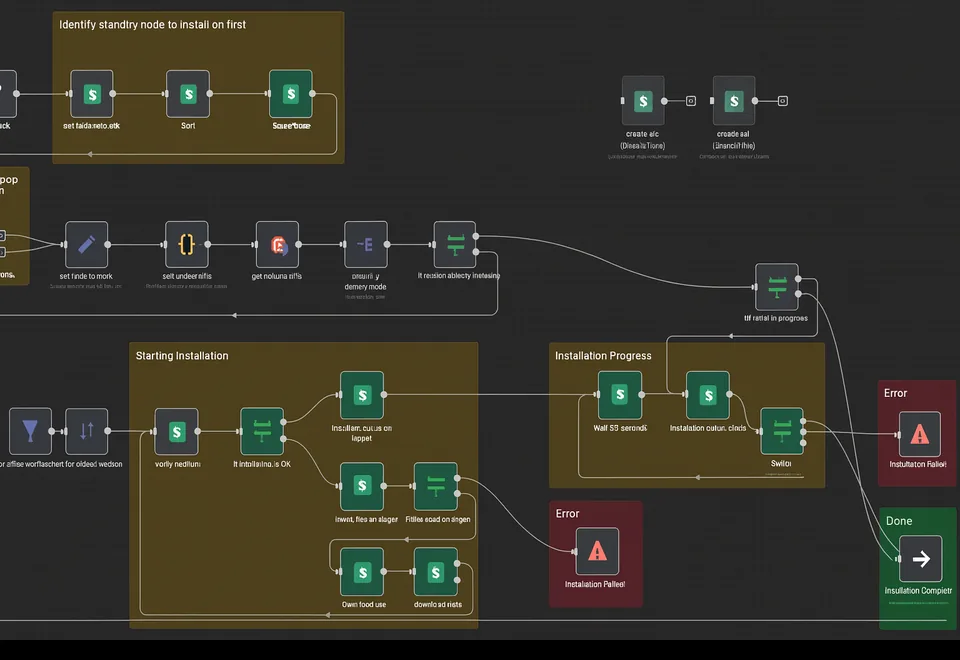Viewport: 960px width, 660px height.
Task: Open the "Walf S8" wait node
Action: 620,395
